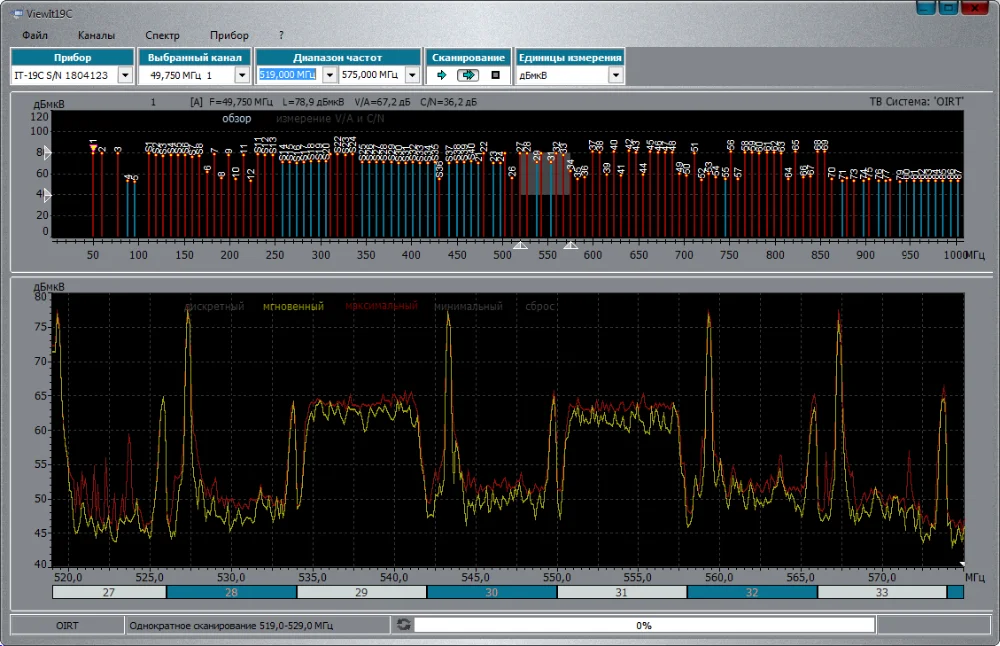
Task: Maximize the ViewIt19C window
Action: 948,8
